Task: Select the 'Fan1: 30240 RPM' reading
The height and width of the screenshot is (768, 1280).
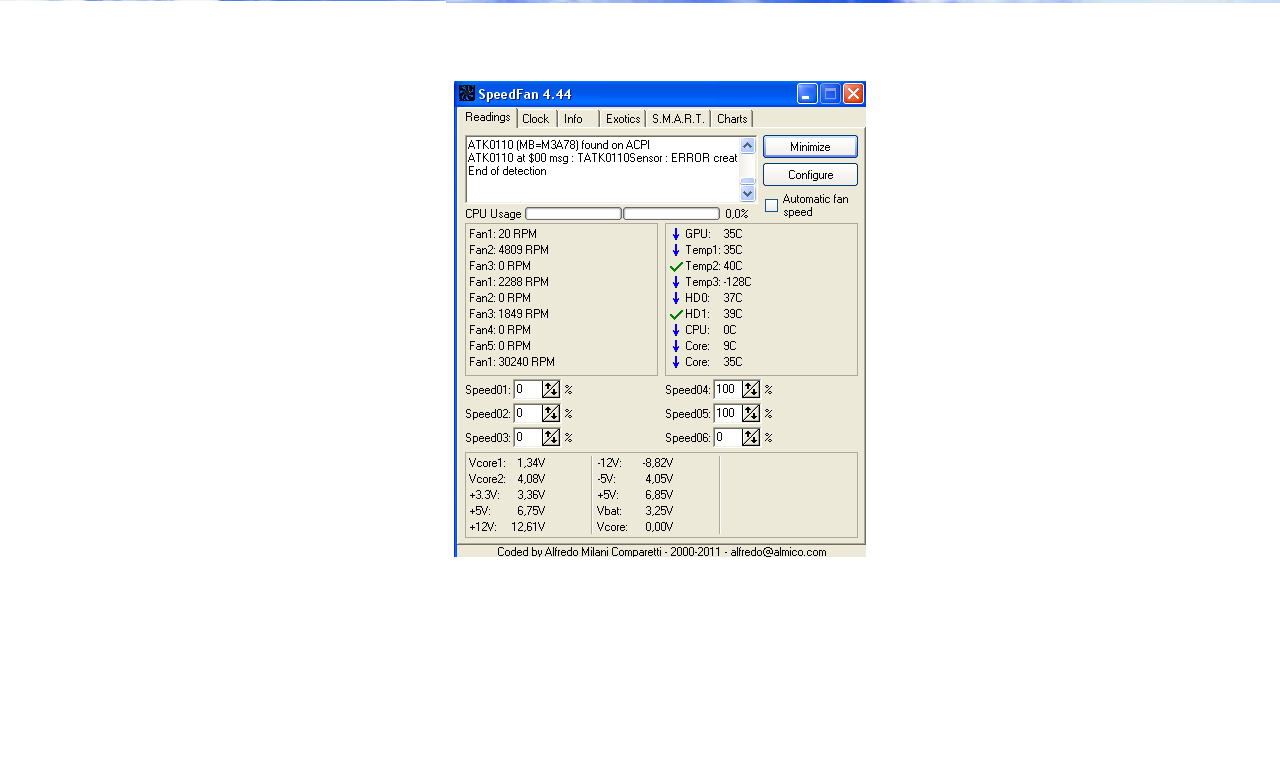Action: (512, 362)
